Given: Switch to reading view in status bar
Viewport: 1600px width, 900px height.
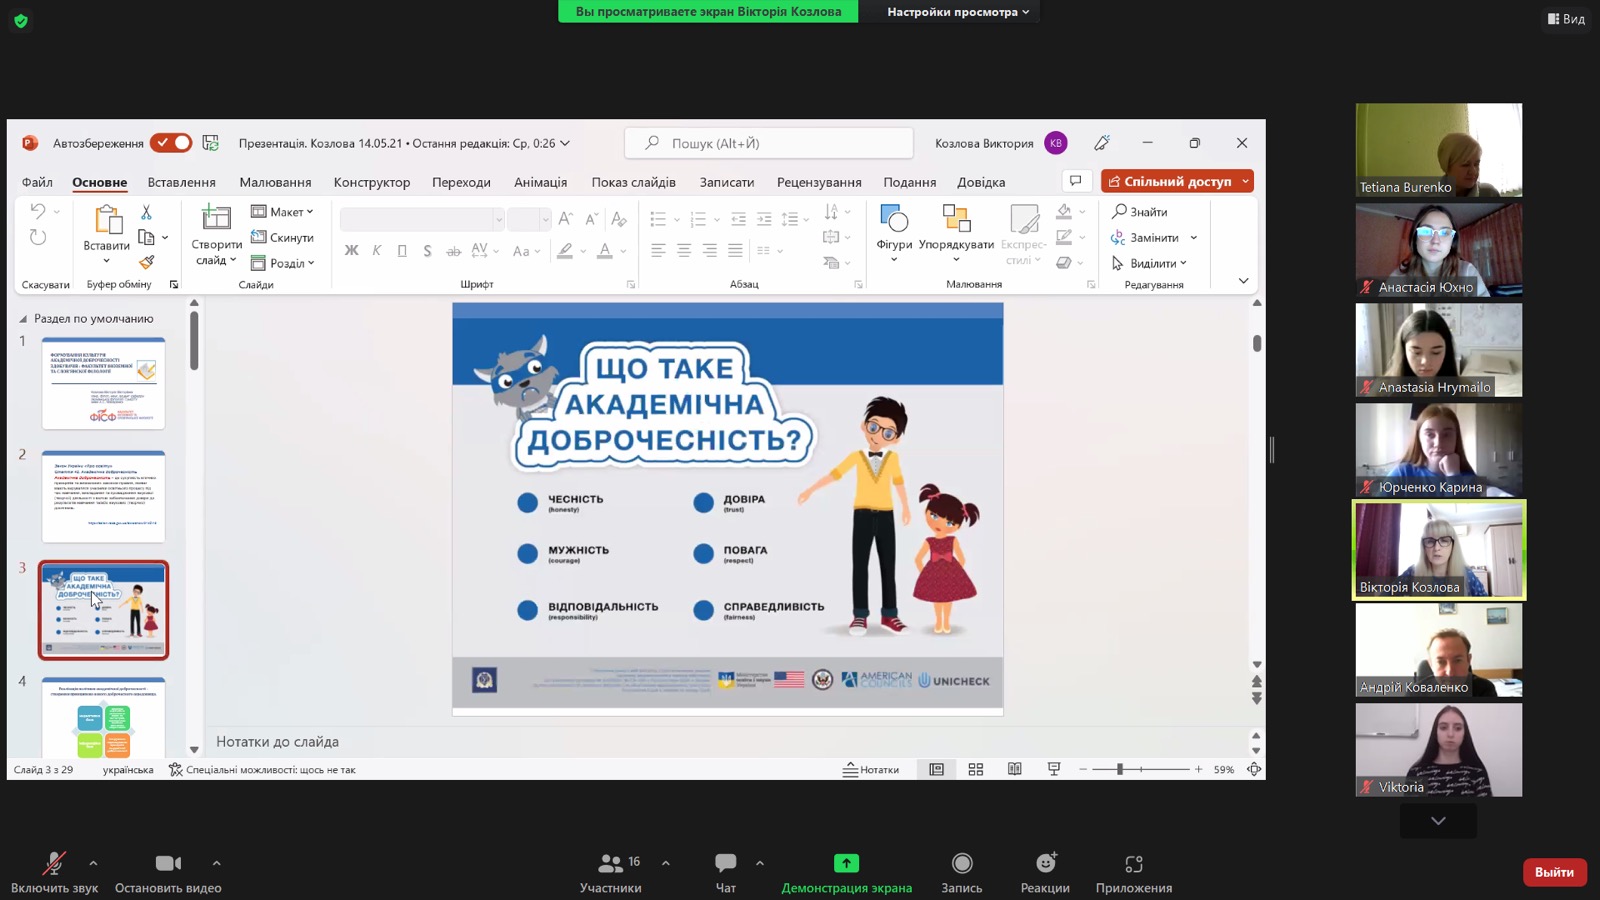Looking at the screenshot, I should coord(1014,769).
